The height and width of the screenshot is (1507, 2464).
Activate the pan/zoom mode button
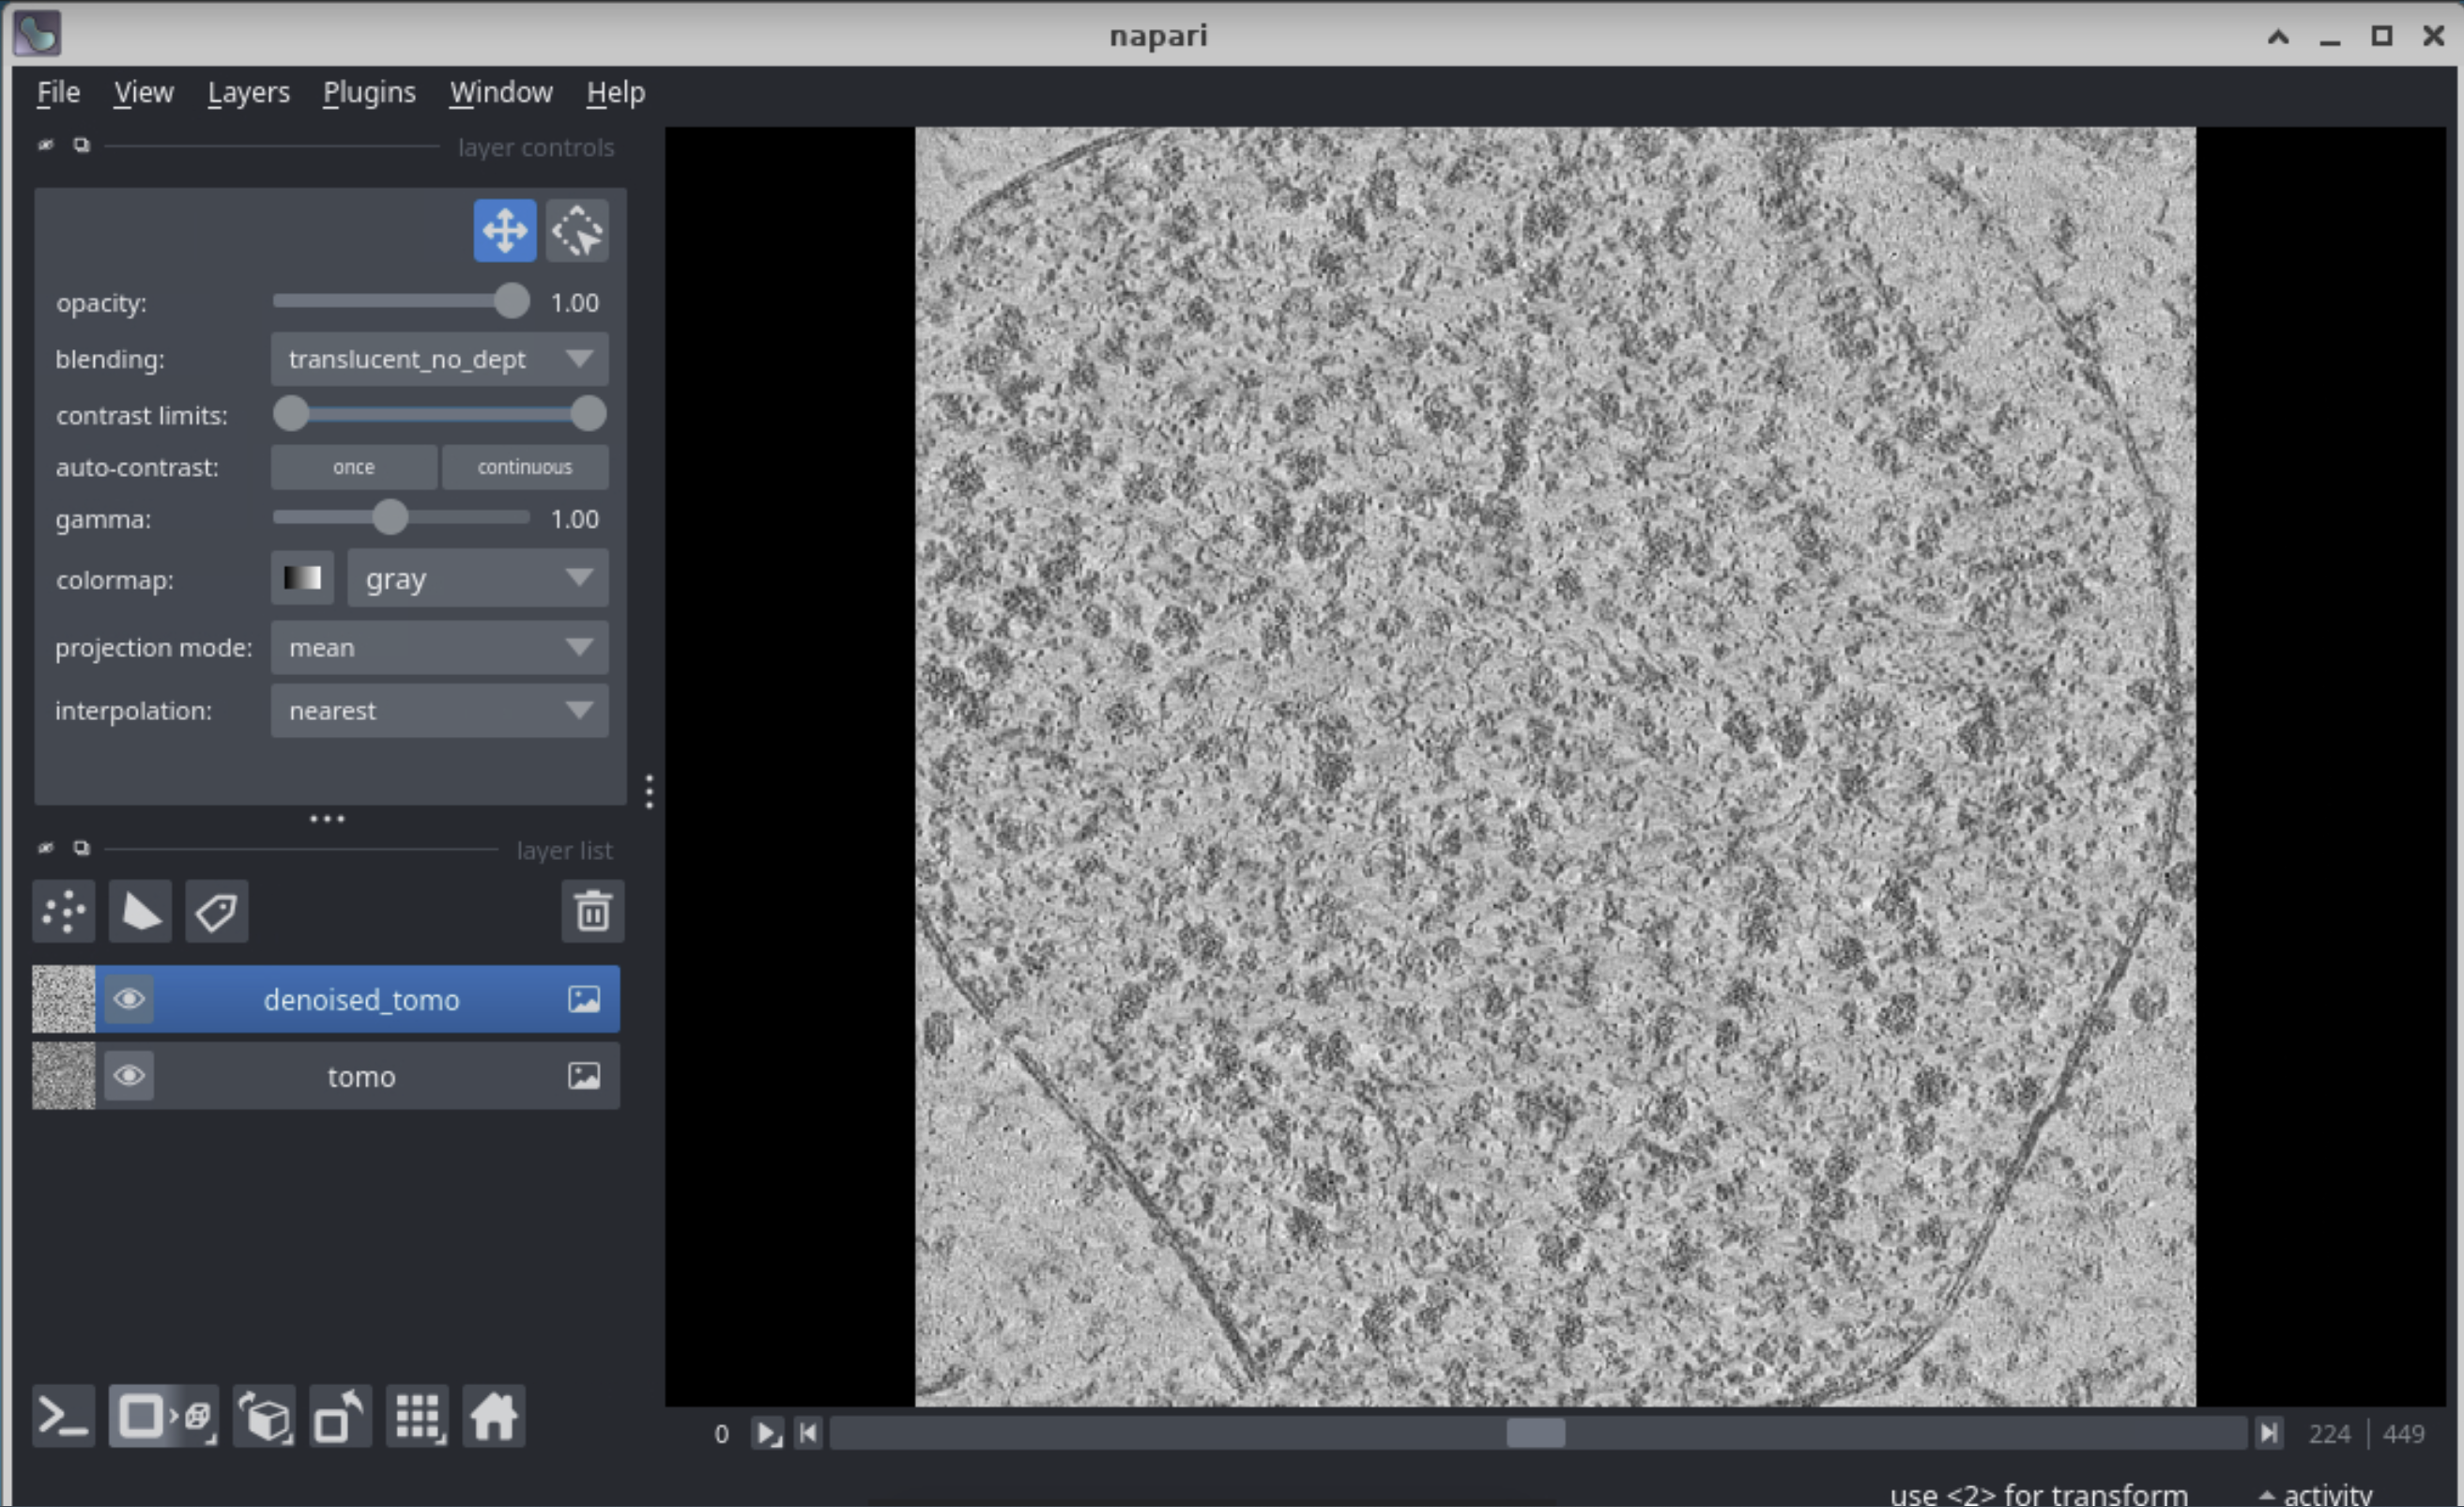tap(504, 231)
